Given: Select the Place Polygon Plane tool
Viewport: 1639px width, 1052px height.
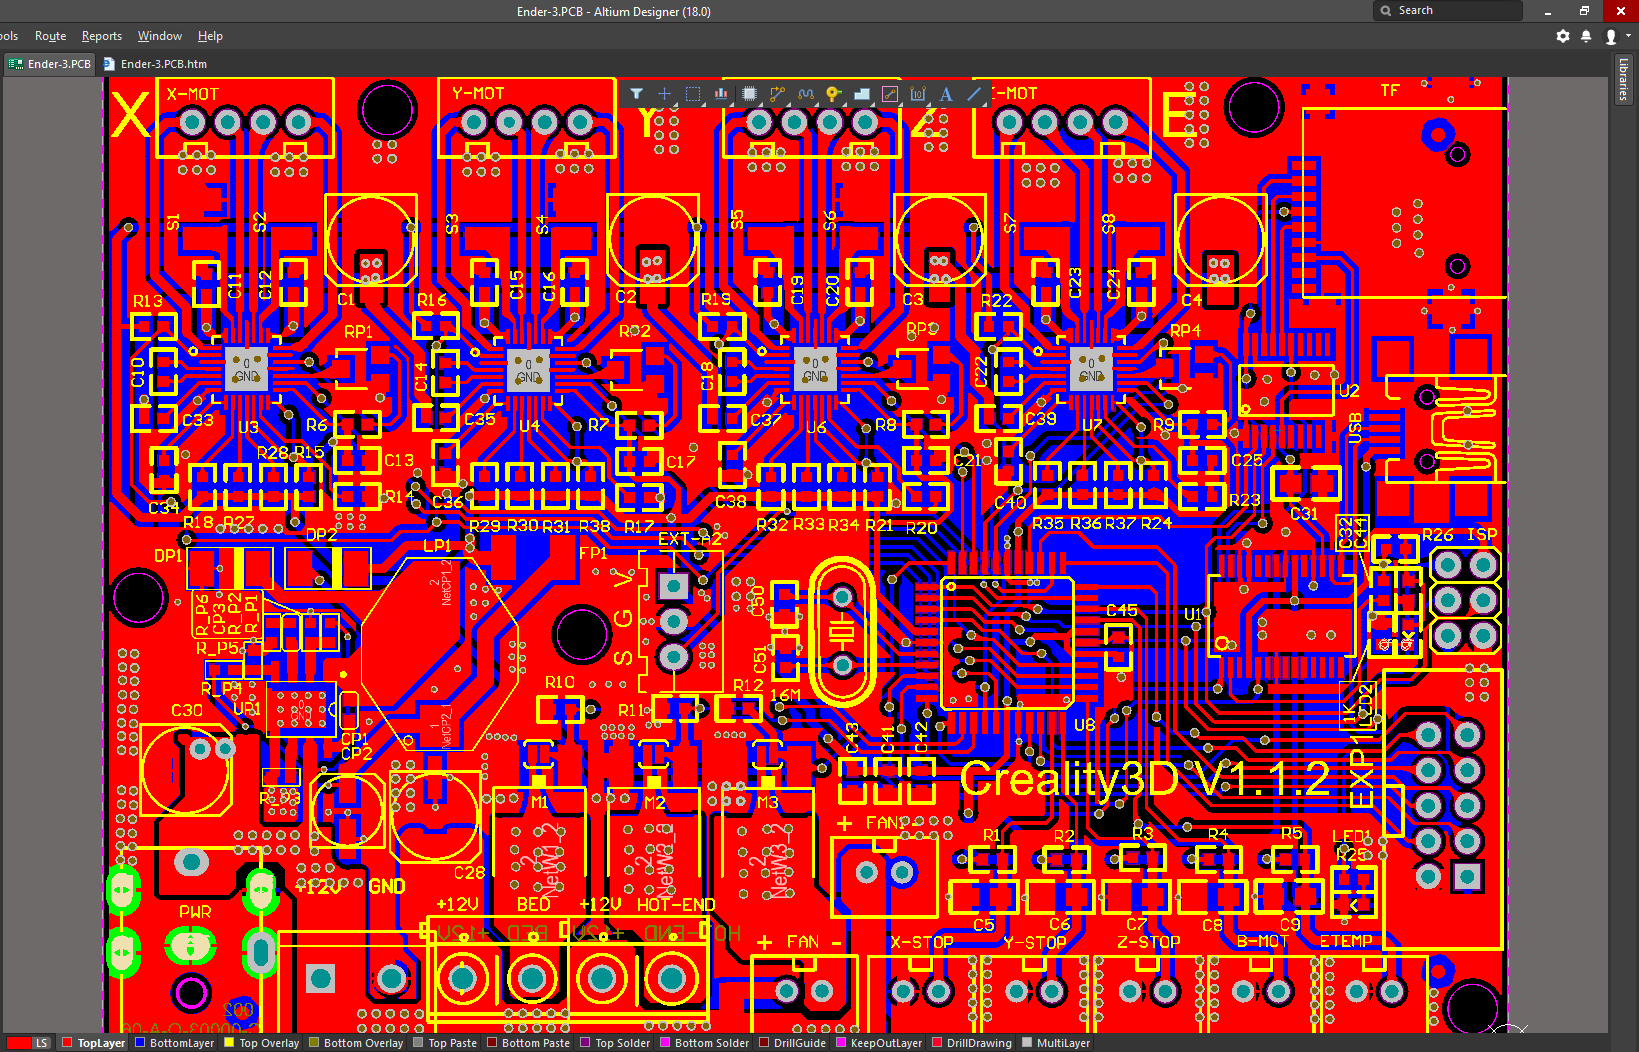Looking at the screenshot, I should 861,94.
